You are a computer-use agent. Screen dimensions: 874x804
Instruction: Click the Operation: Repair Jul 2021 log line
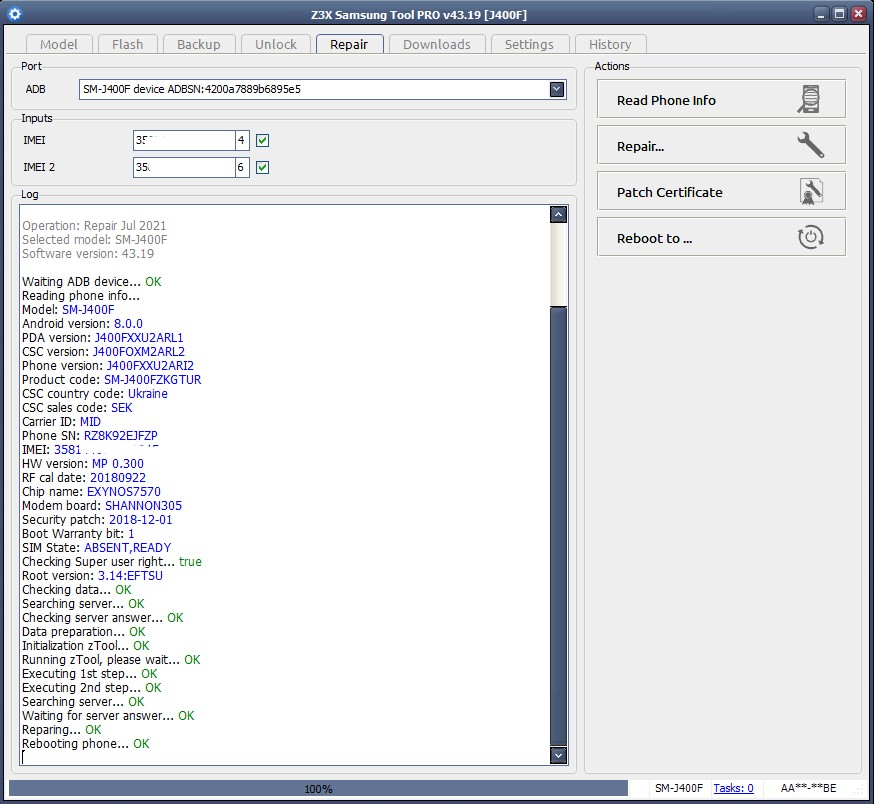coord(94,225)
